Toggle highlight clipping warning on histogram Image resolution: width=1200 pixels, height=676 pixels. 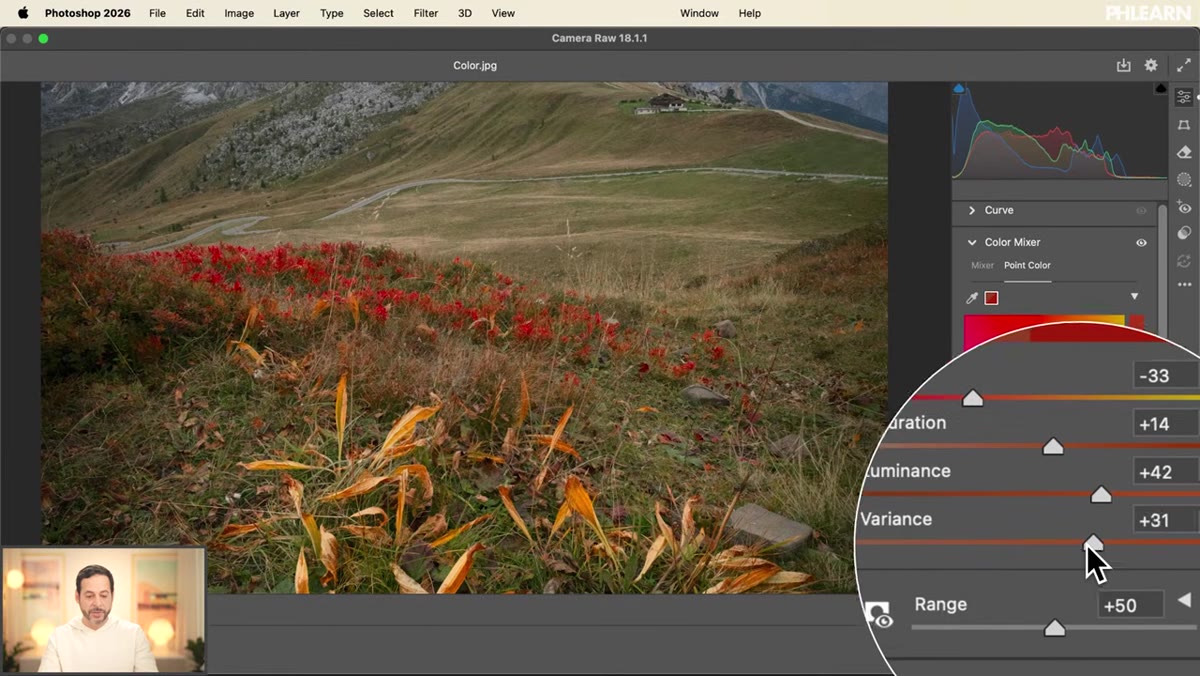coord(1160,89)
